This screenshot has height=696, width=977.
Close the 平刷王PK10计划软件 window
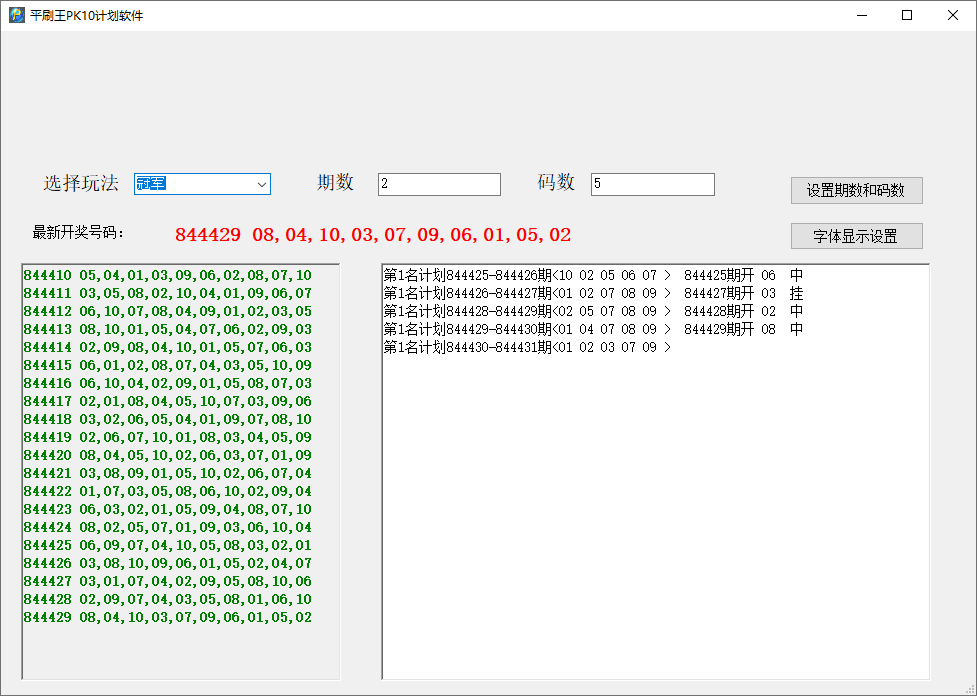(953, 15)
